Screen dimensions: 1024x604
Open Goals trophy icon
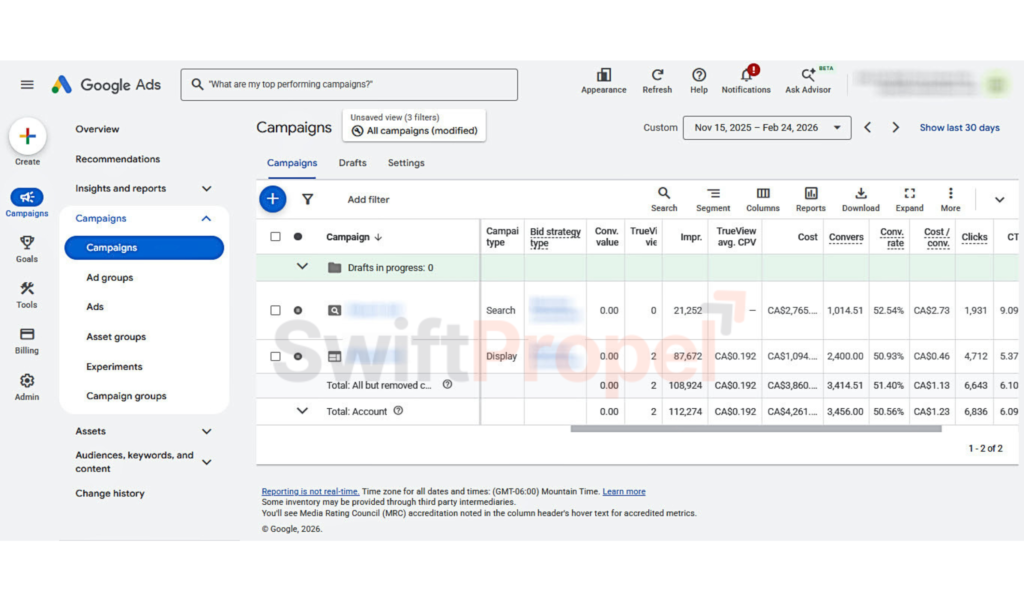[x=27, y=249]
